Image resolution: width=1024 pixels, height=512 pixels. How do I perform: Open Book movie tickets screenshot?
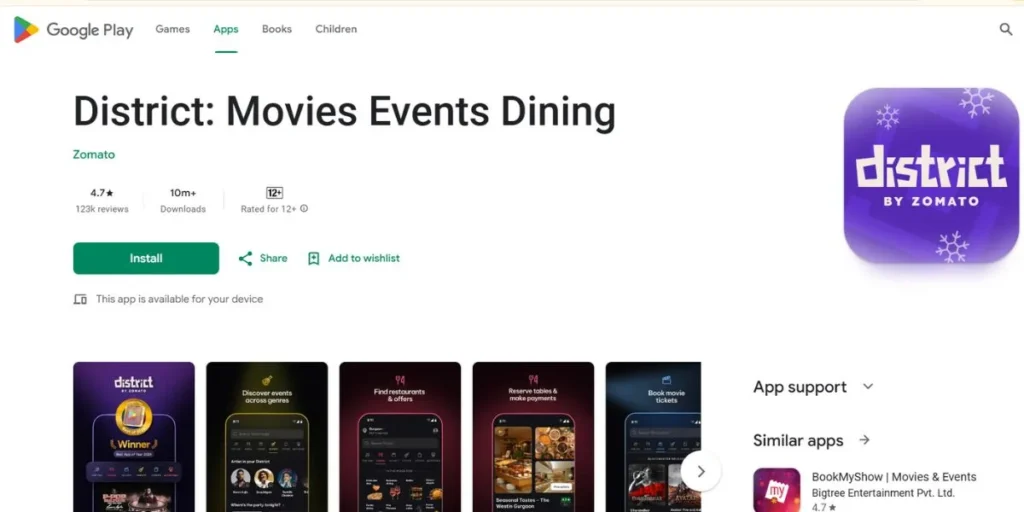pos(653,437)
